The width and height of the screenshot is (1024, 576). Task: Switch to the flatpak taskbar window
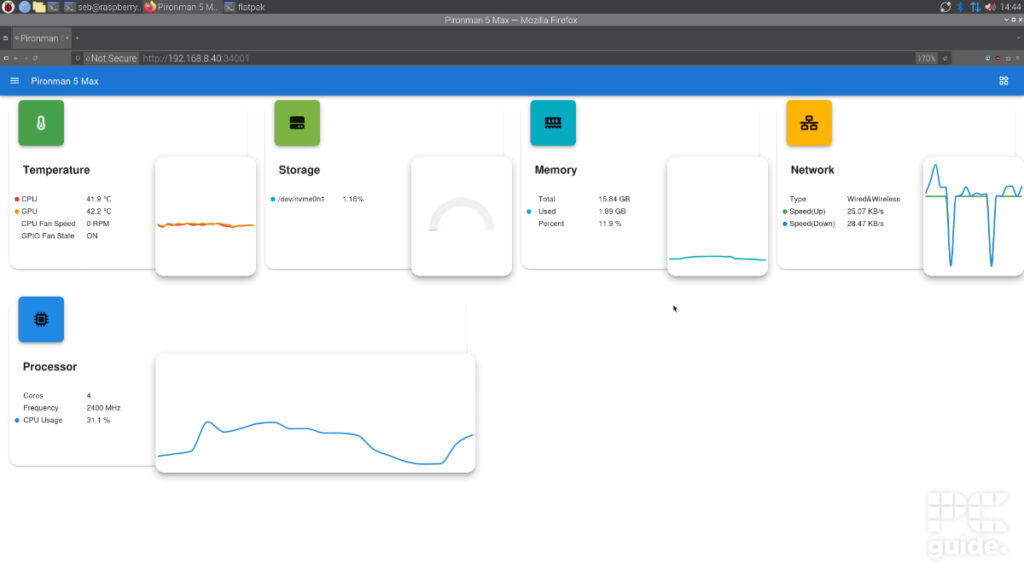pyautogui.click(x=245, y=7)
